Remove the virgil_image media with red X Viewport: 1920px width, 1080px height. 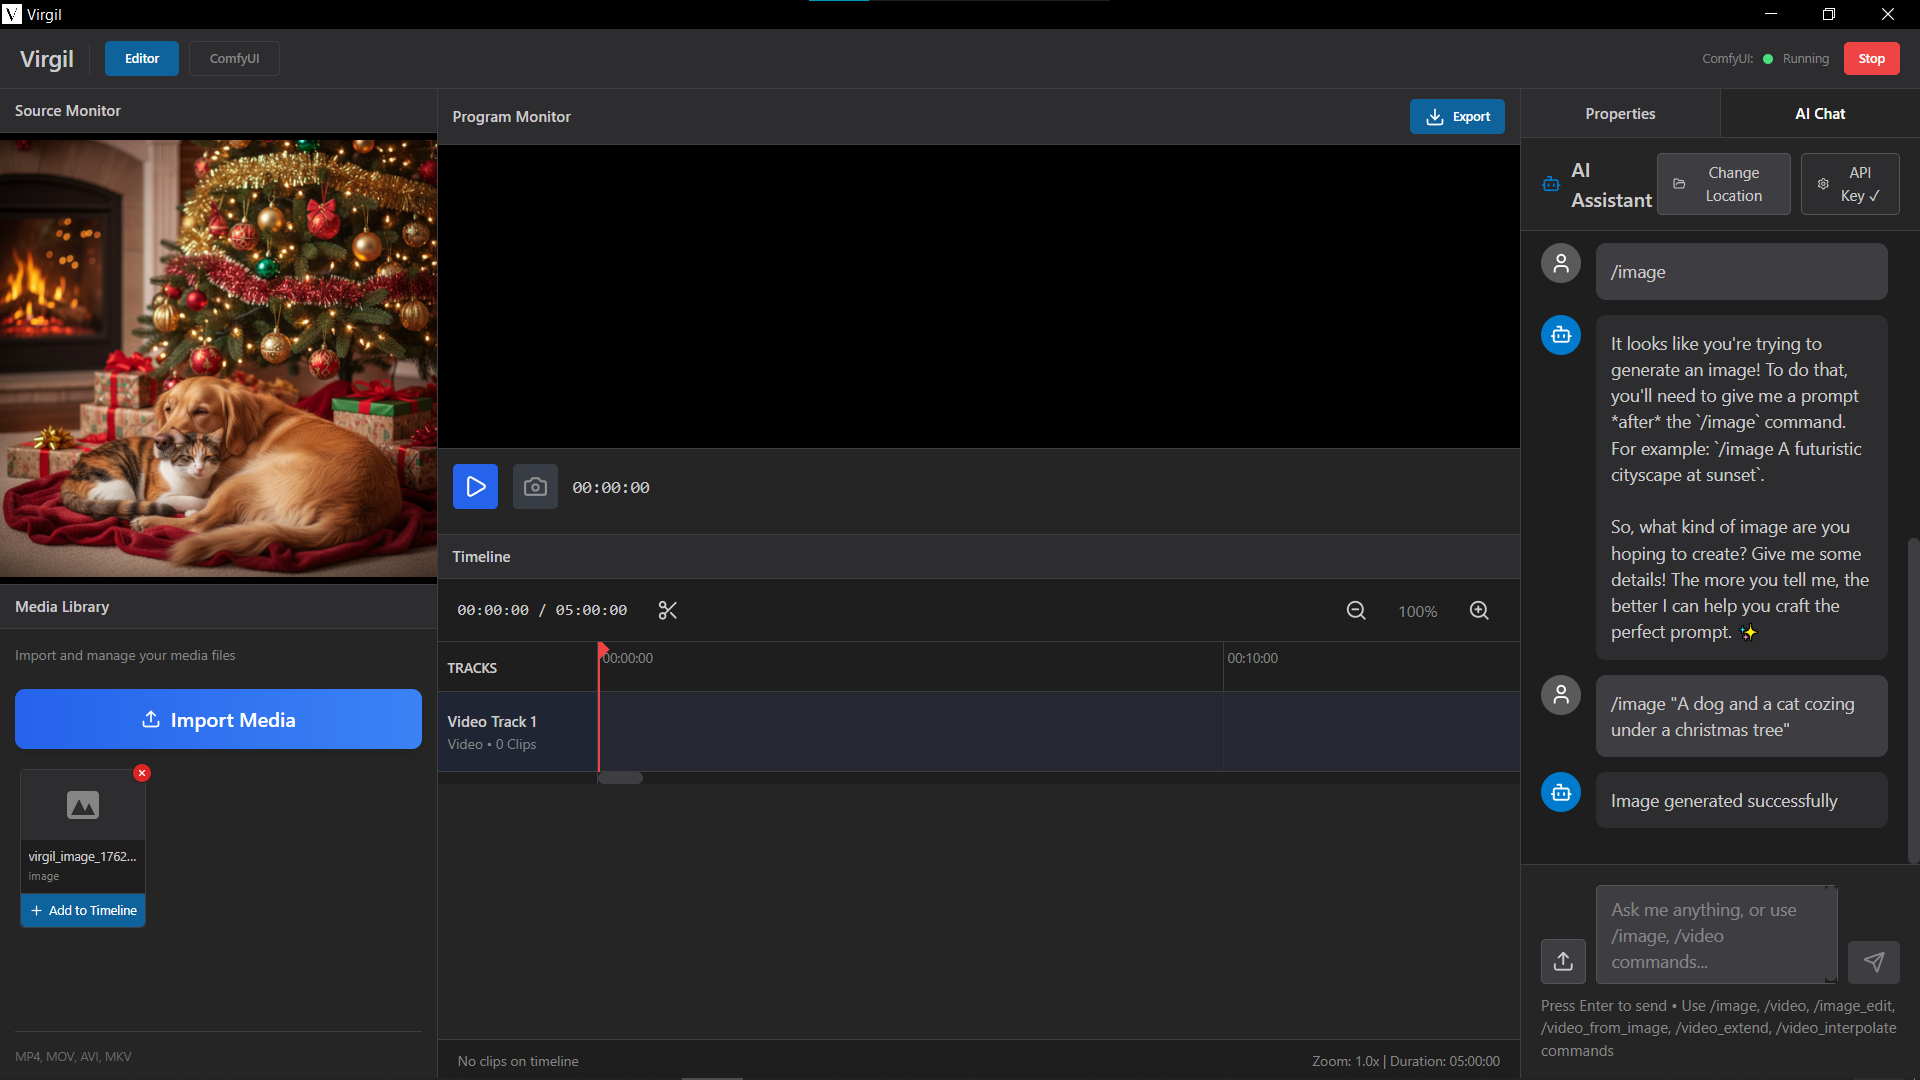(142, 773)
